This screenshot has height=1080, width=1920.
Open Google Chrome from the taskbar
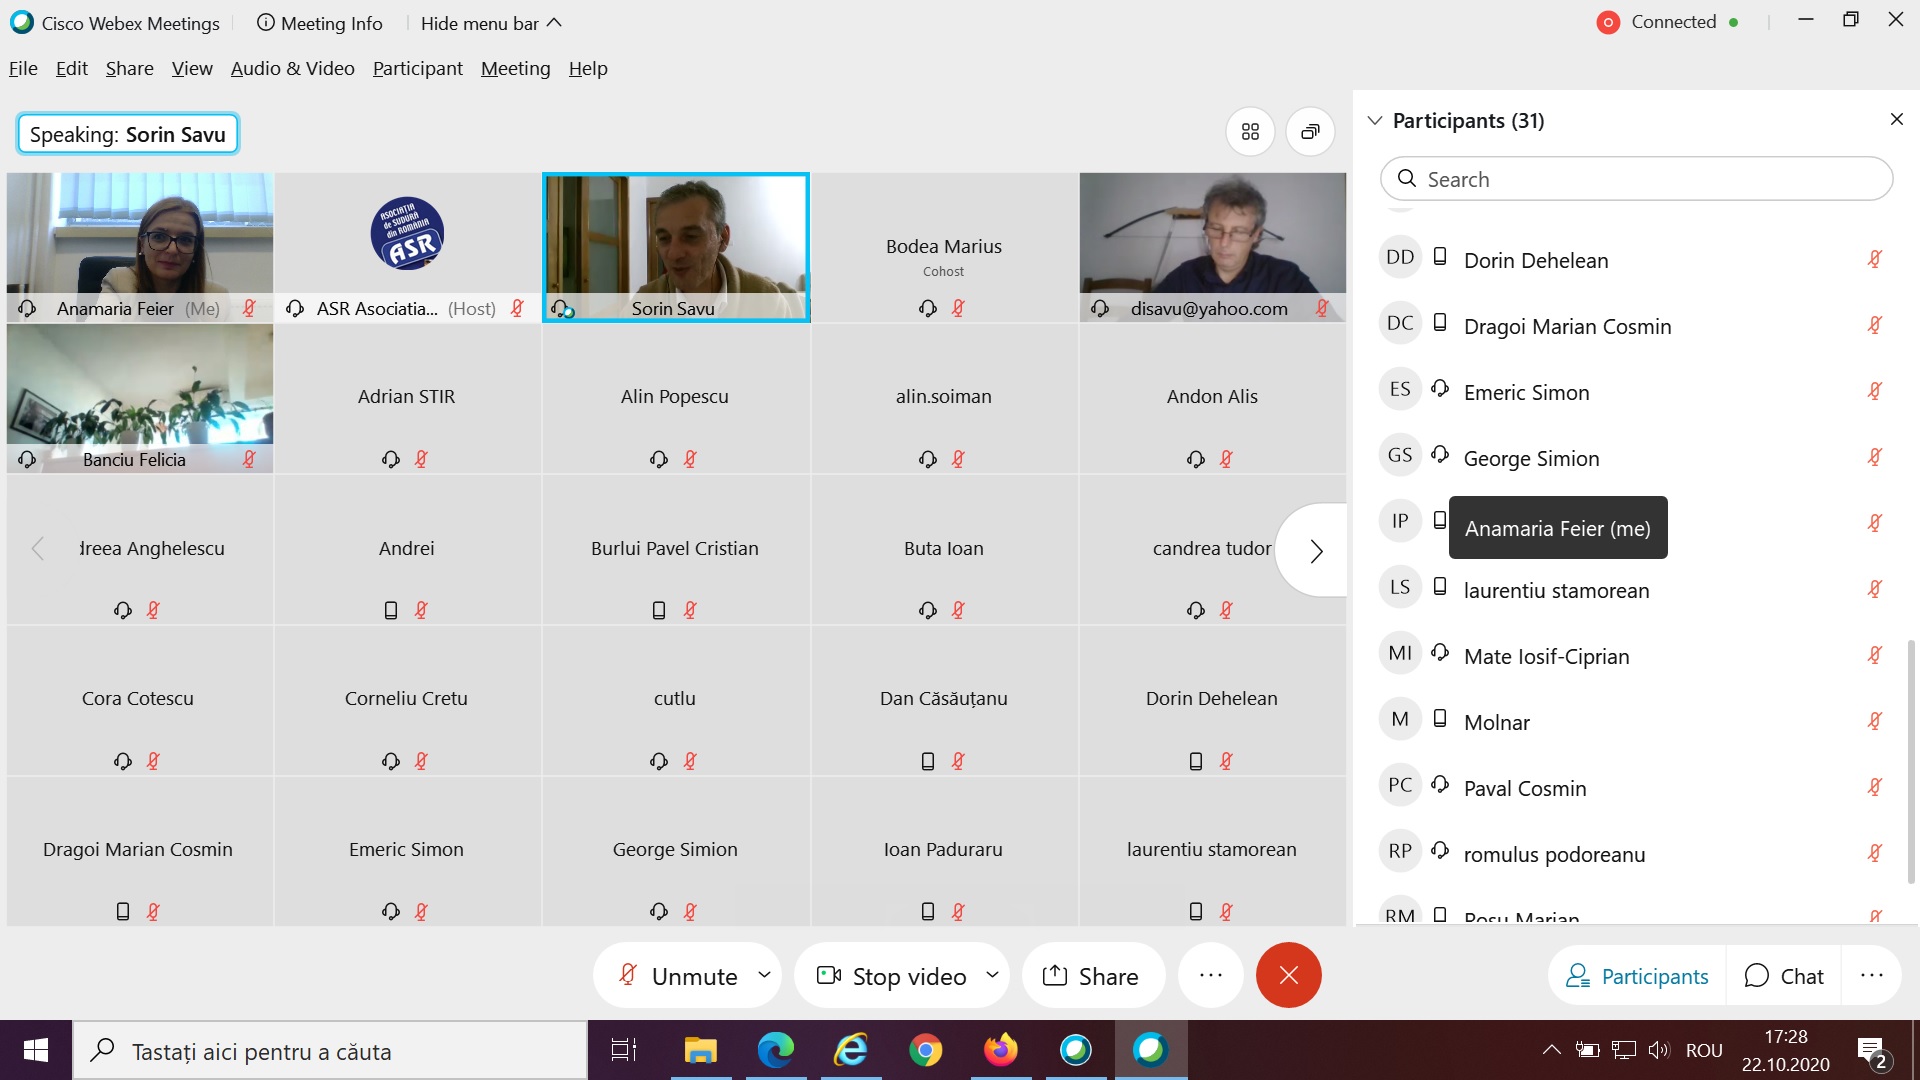tap(925, 1051)
